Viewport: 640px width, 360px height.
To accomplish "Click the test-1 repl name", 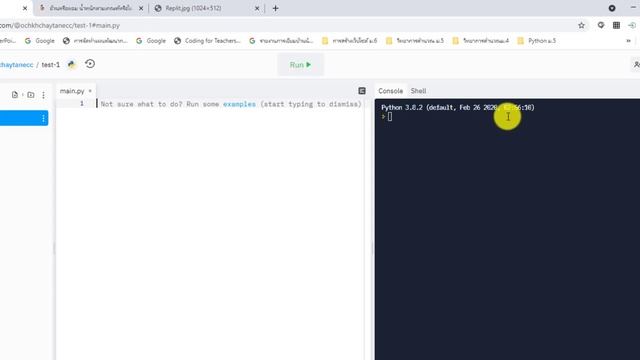I will pos(51,64).
